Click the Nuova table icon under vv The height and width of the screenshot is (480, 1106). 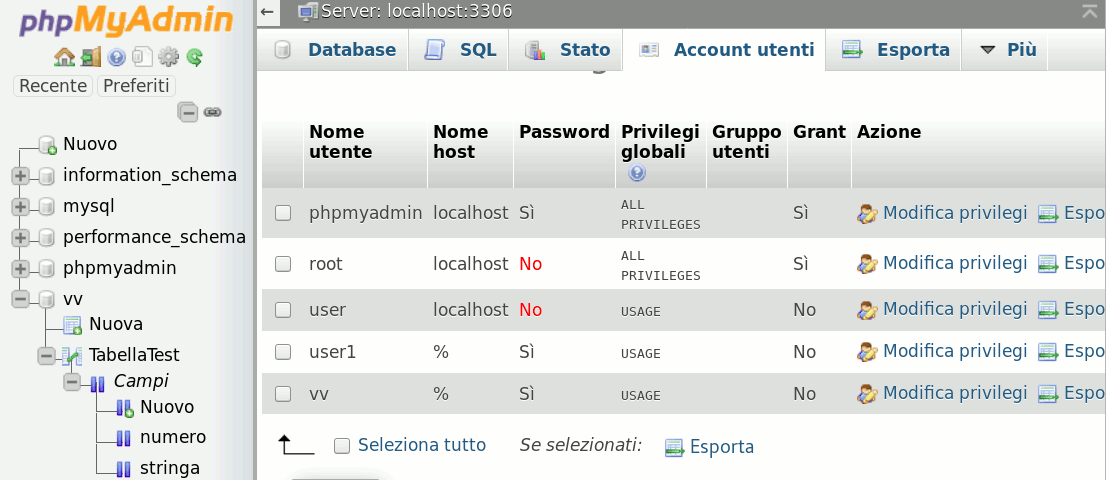(73, 325)
